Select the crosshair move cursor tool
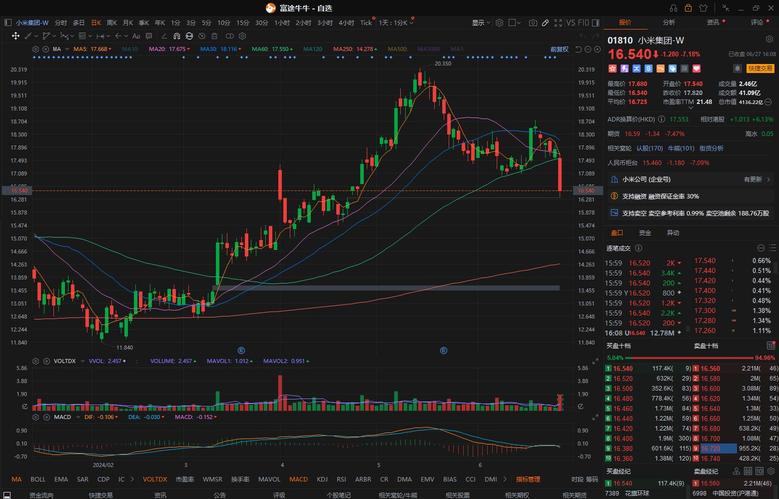The image size is (779, 499). [x=15, y=36]
